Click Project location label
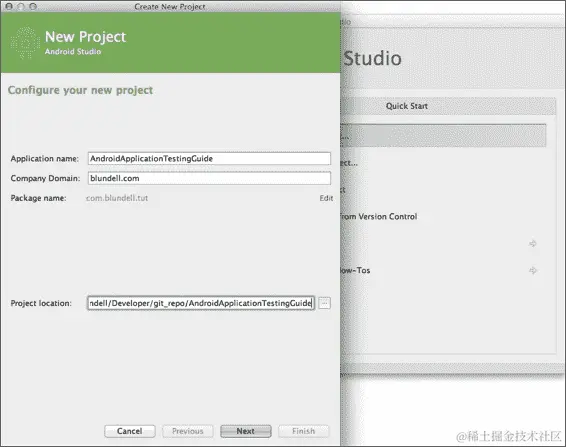566x447 pixels. tap(41, 303)
